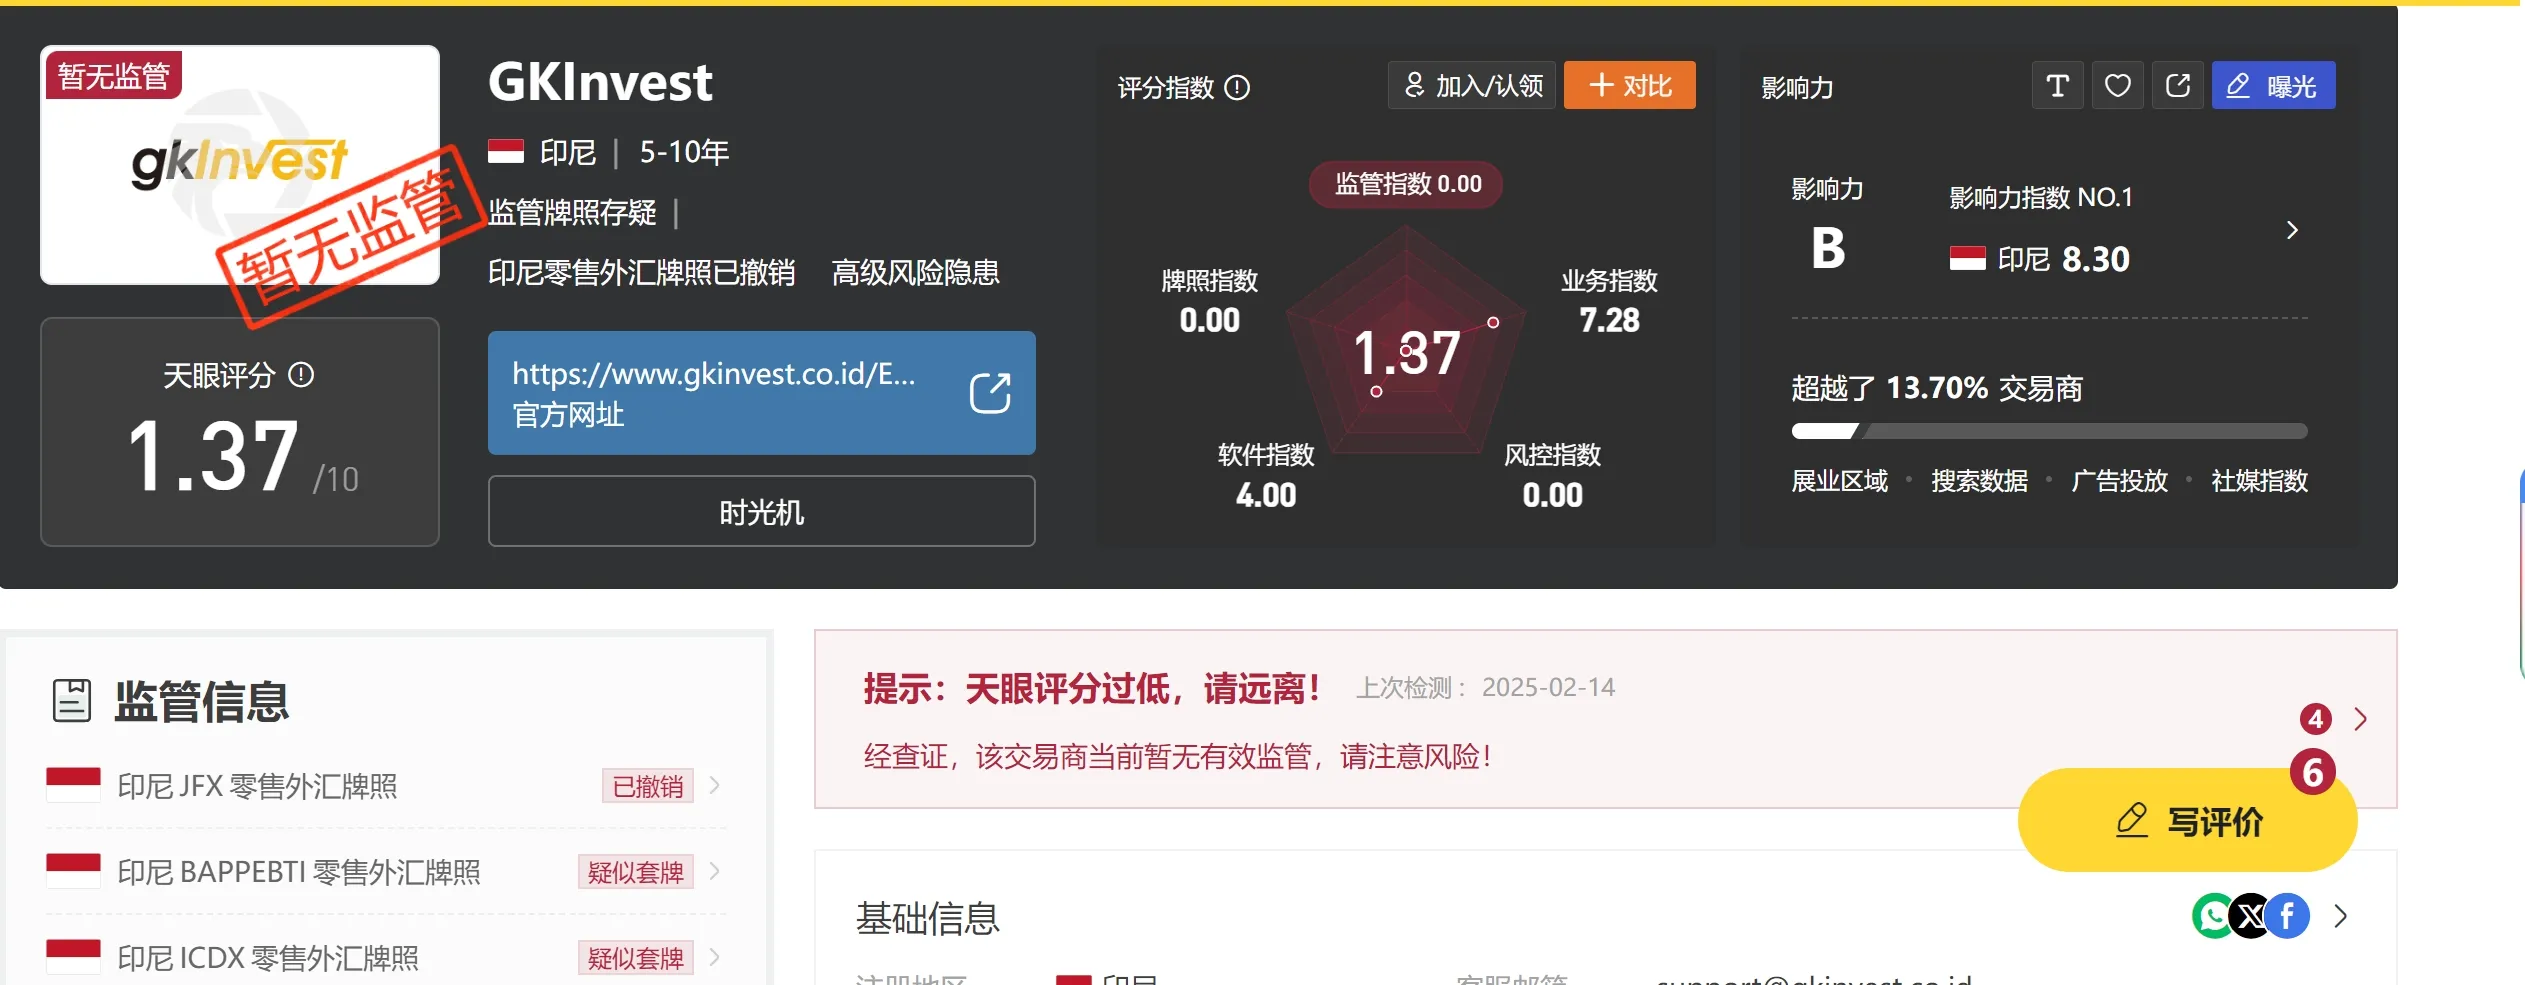Share via the X (Twitter) icon
This screenshot has height=985, width=2525.
(x=2251, y=916)
